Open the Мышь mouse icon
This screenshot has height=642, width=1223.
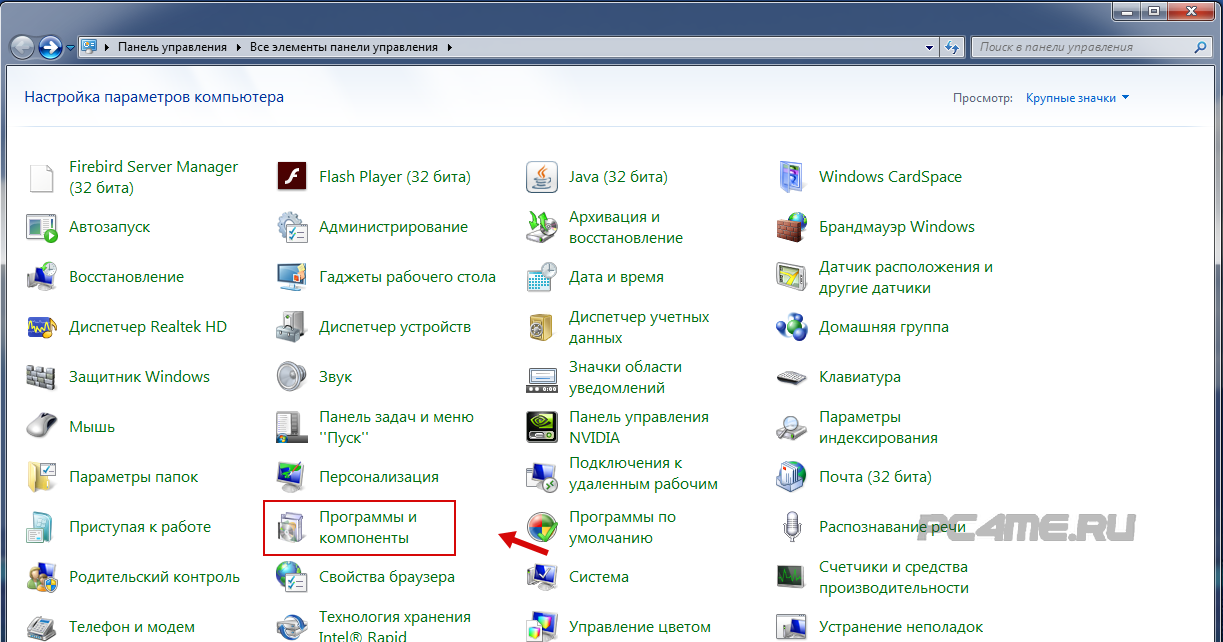(41, 427)
